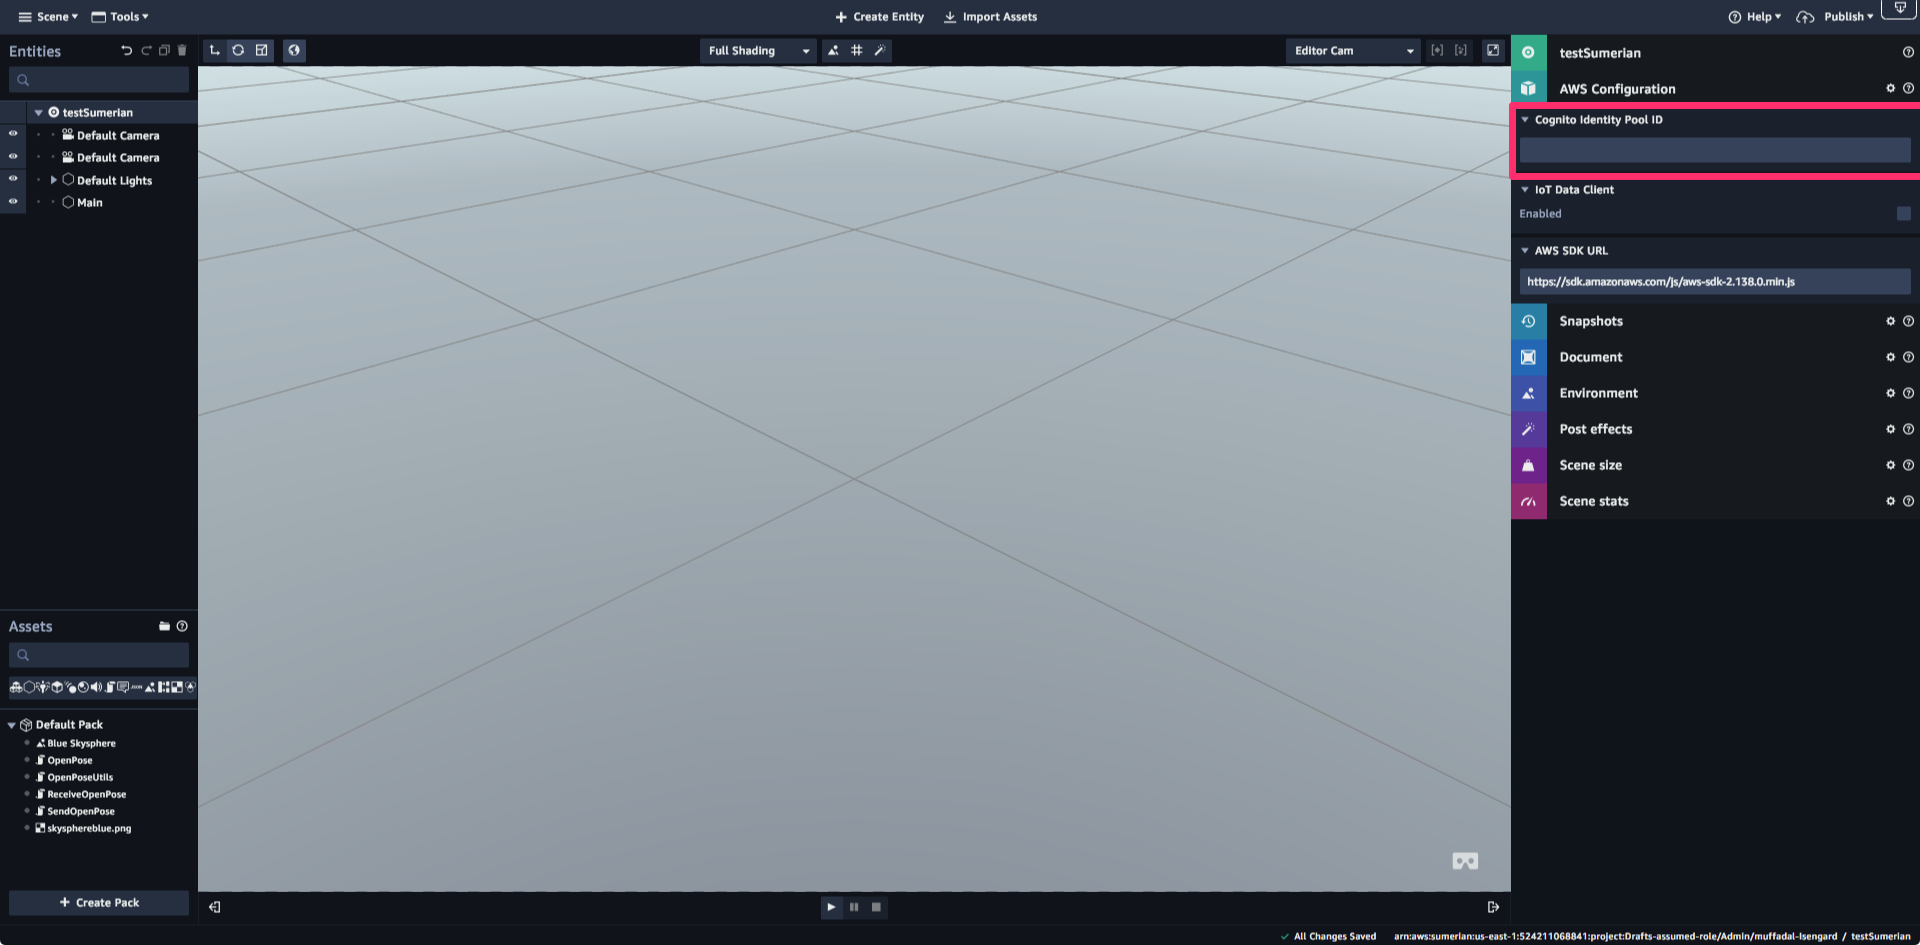The image size is (1920, 945).
Task: Open the Snapshots panel
Action: [1715, 321]
